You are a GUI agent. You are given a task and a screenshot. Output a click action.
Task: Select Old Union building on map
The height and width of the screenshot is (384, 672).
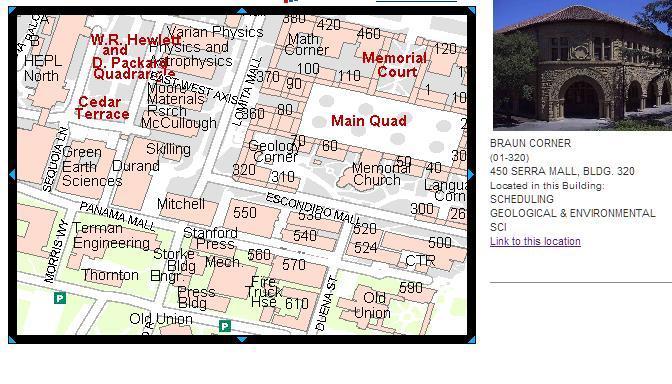(372, 305)
